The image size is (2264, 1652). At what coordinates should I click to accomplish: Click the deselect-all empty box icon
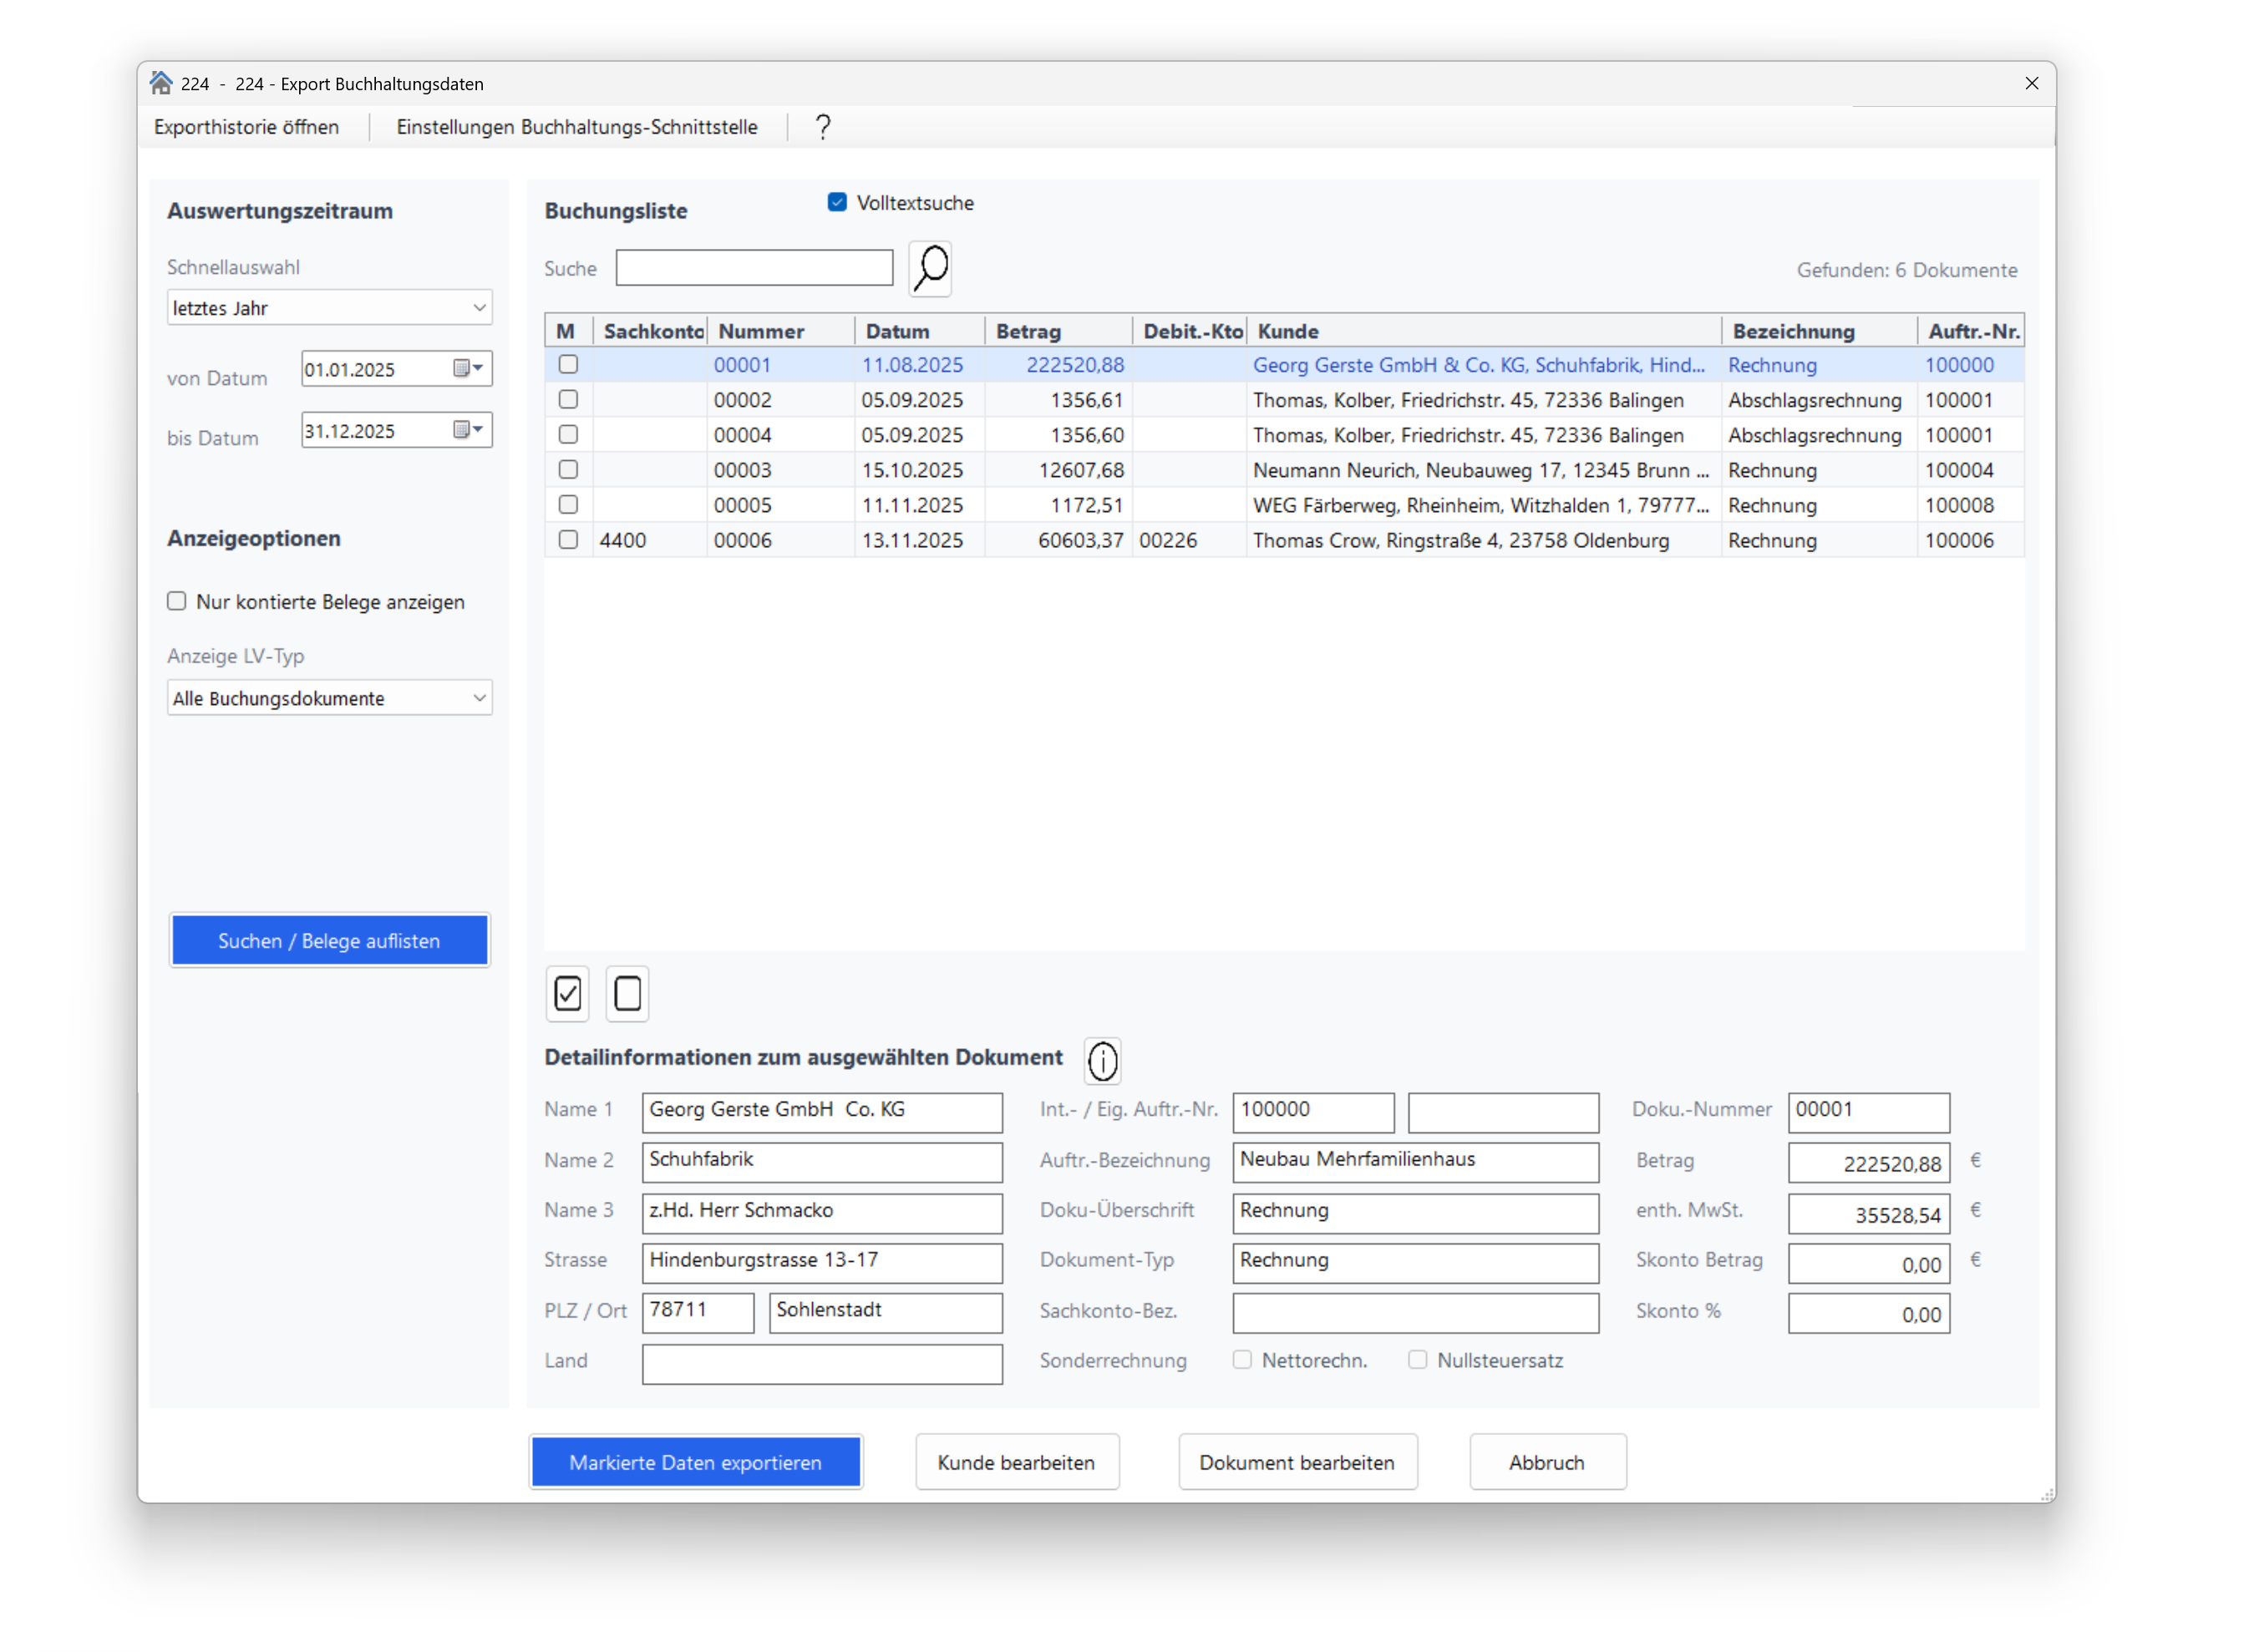[x=627, y=994]
